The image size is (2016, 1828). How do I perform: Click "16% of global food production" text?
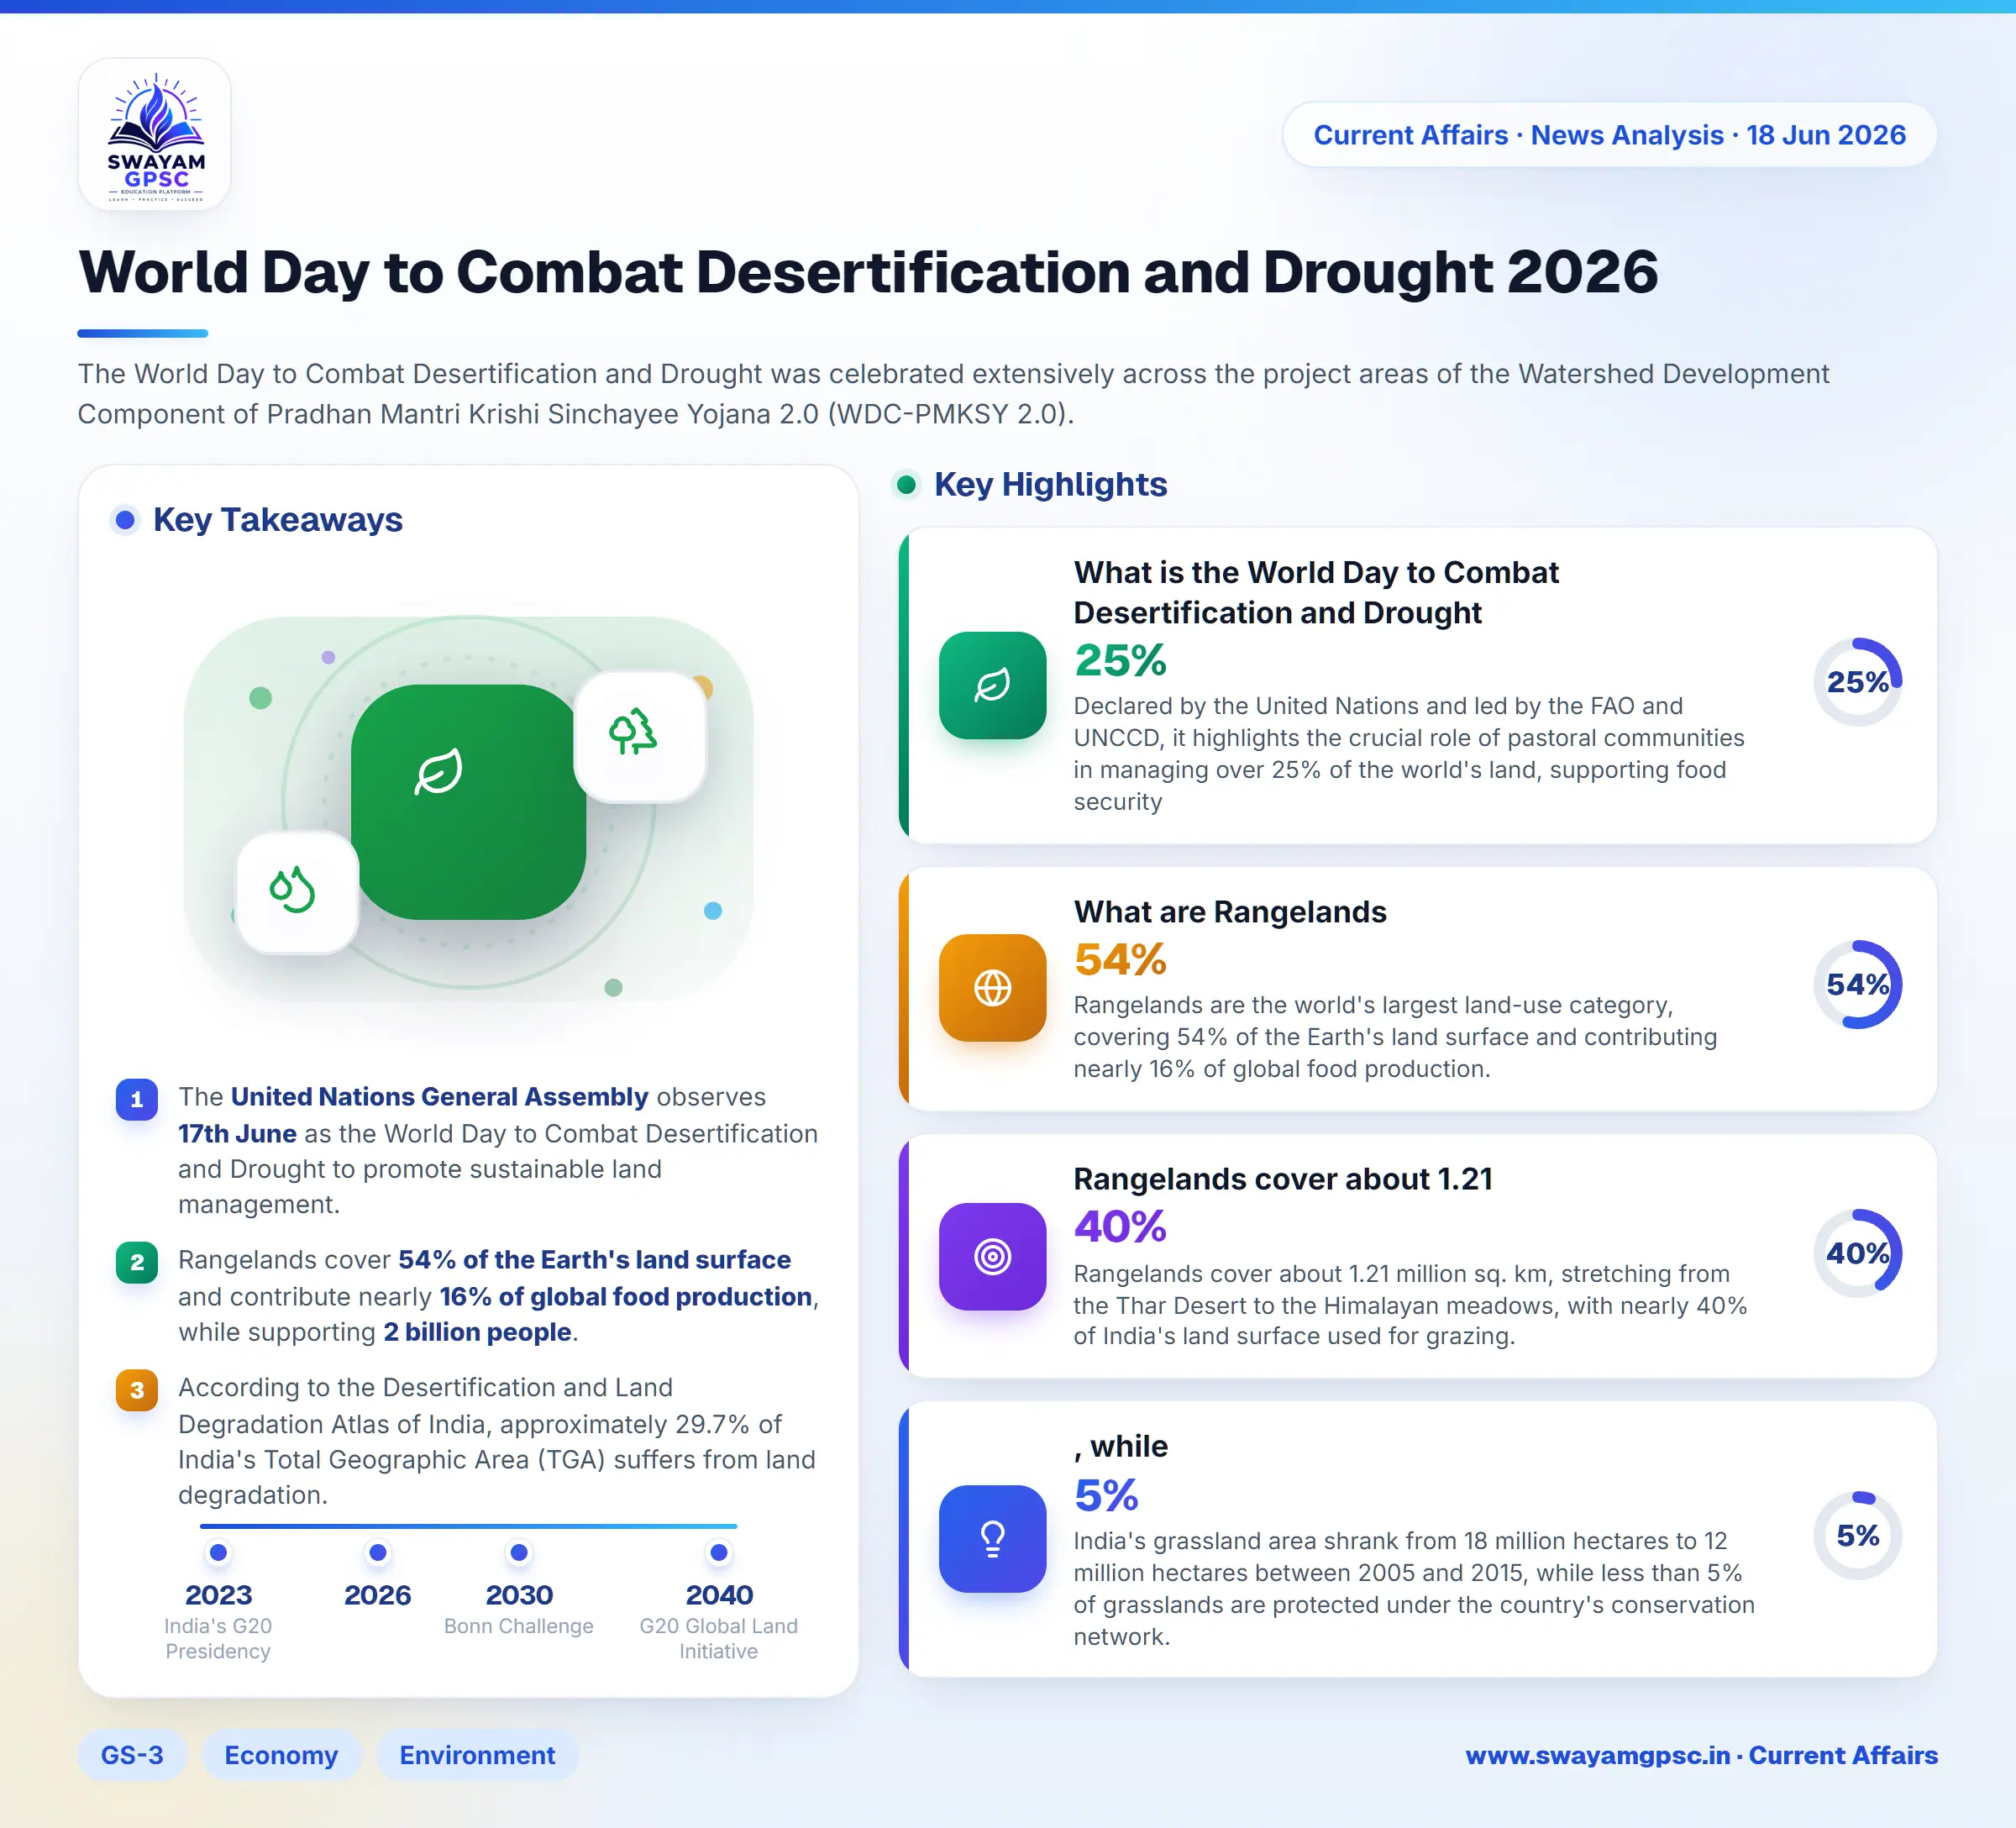[x=625, y=1297]
